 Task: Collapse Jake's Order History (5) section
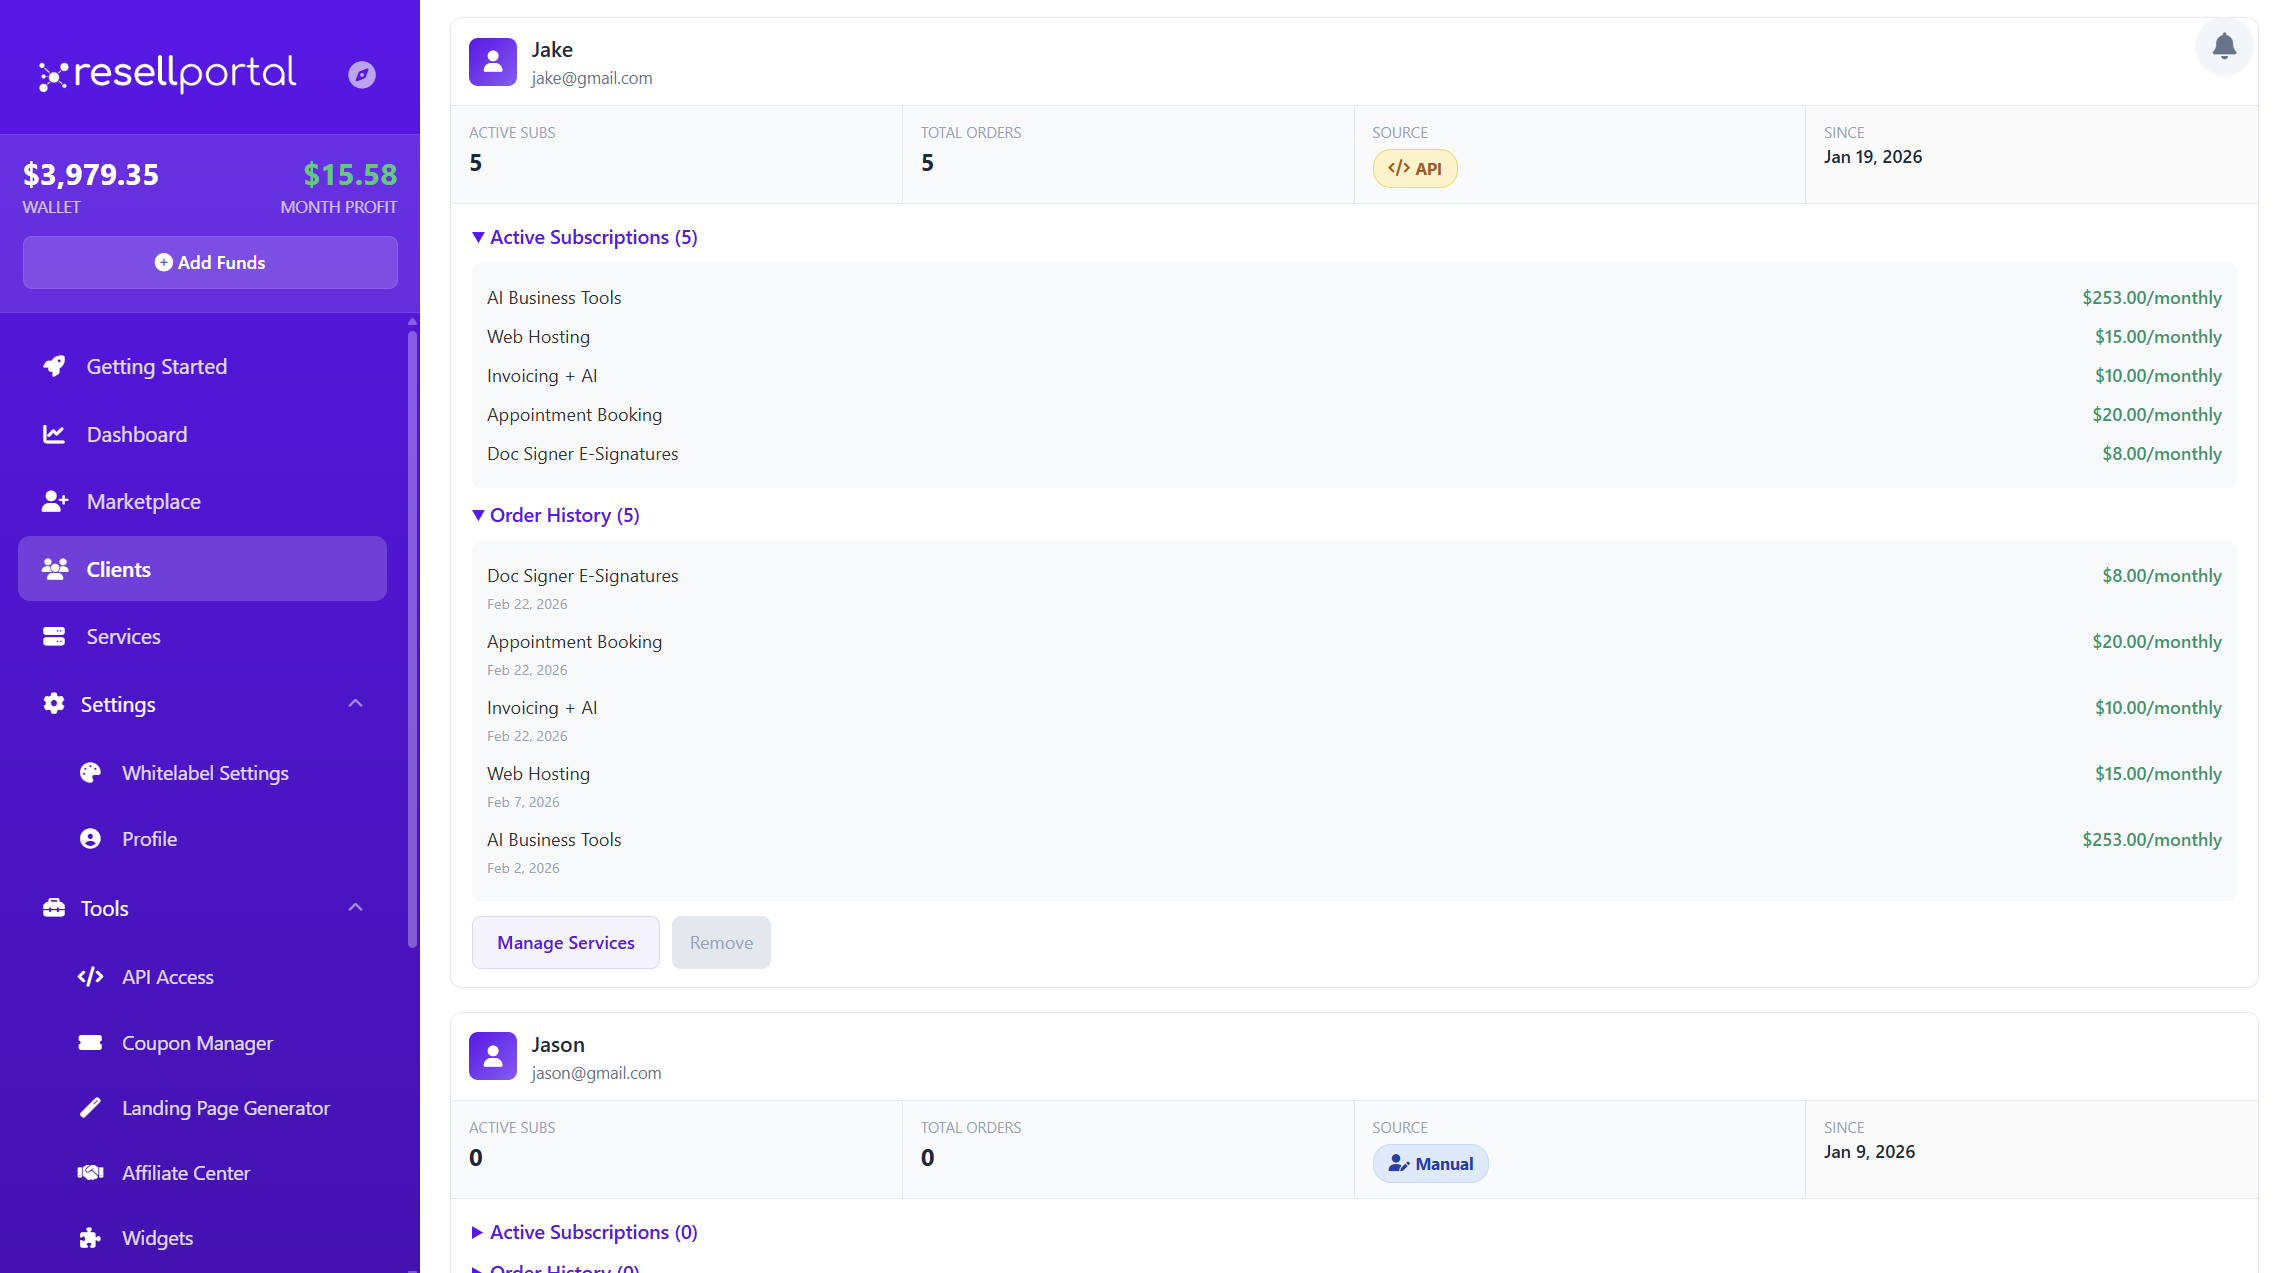point(555,515)
